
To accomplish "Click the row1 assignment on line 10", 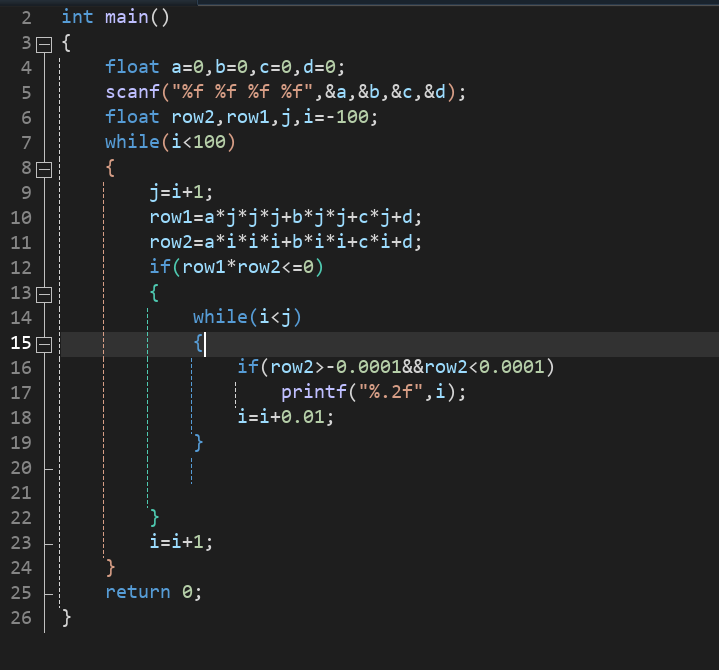I will 285,217.
